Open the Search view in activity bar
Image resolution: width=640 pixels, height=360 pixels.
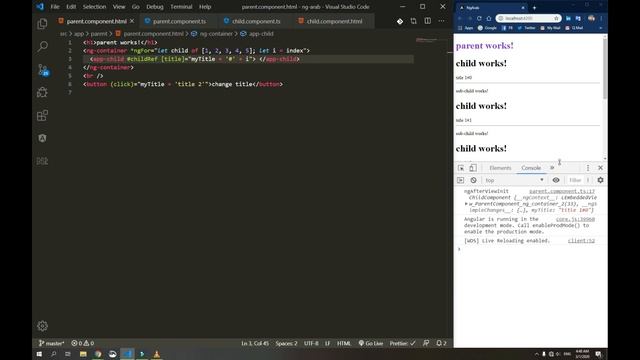(x=42, y=47)
